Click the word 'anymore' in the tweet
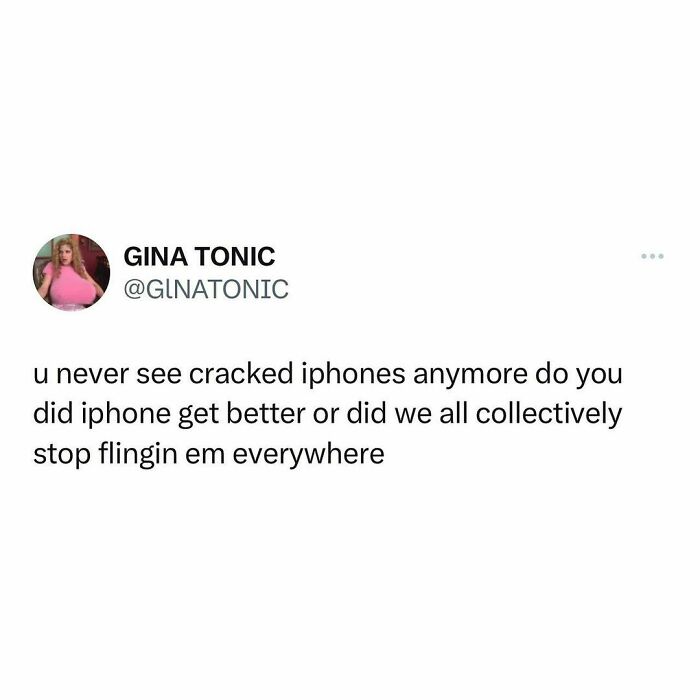Image resolution: width=700 pixels, height=700 pixels. click(x=470, y=376)
